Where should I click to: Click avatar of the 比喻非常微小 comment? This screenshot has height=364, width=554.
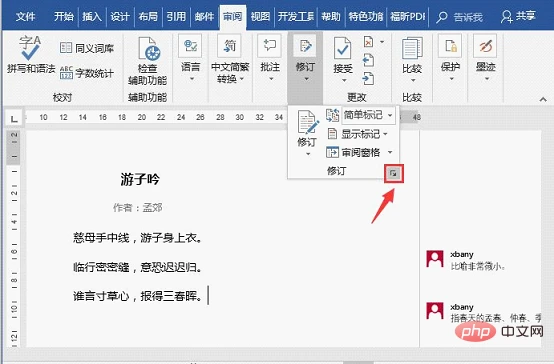[435, 259]
